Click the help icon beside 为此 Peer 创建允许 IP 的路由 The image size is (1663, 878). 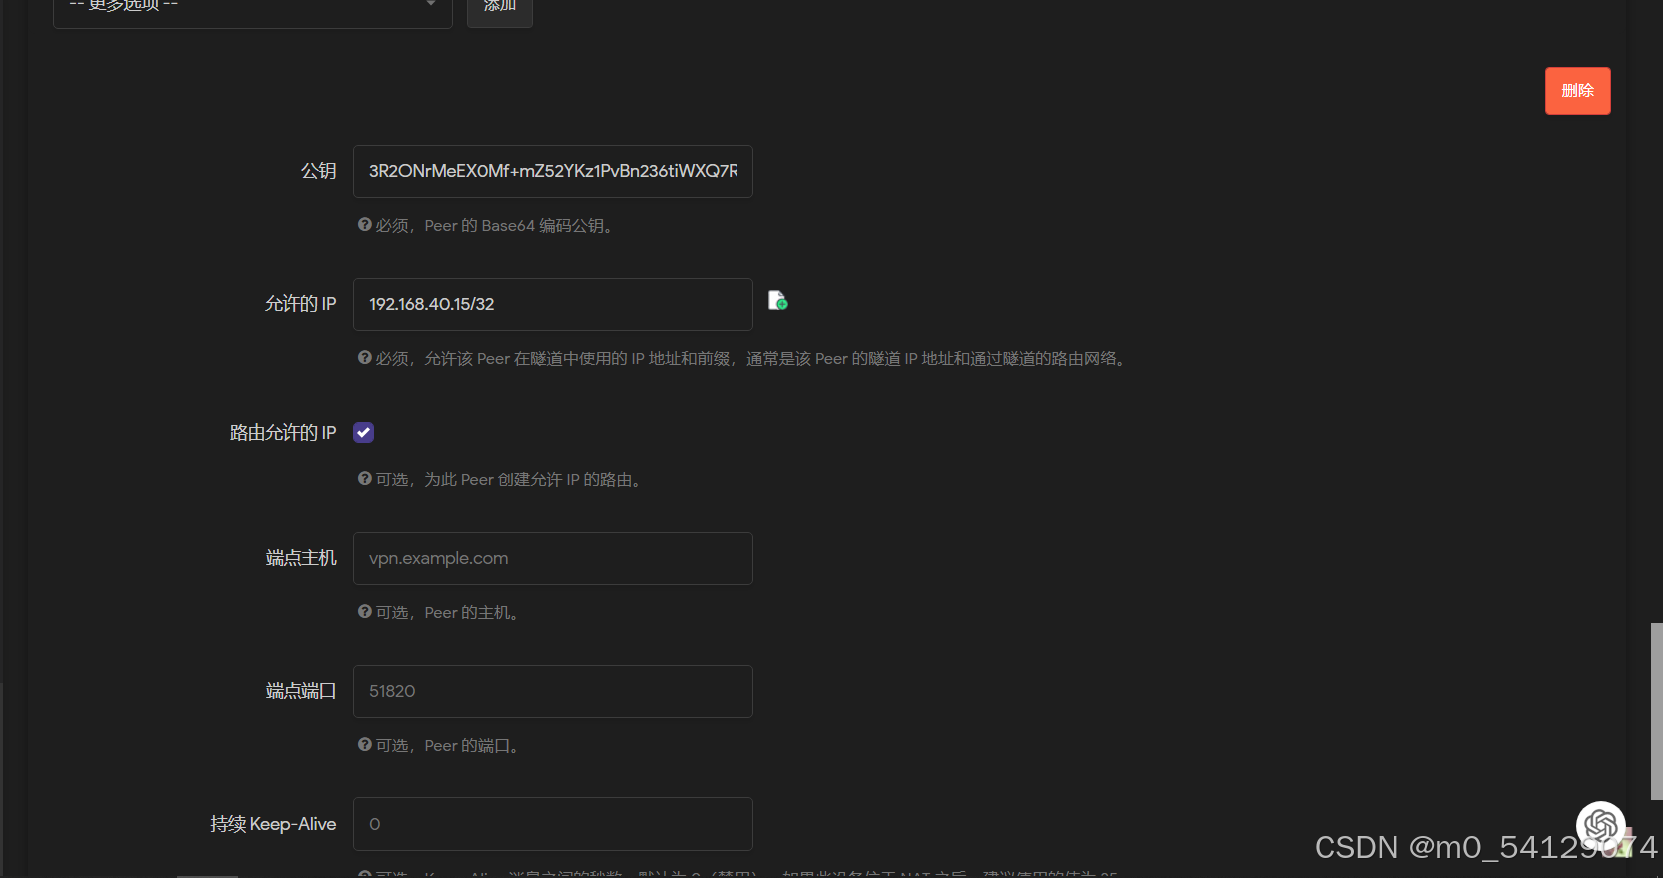(x=365, y=479)
